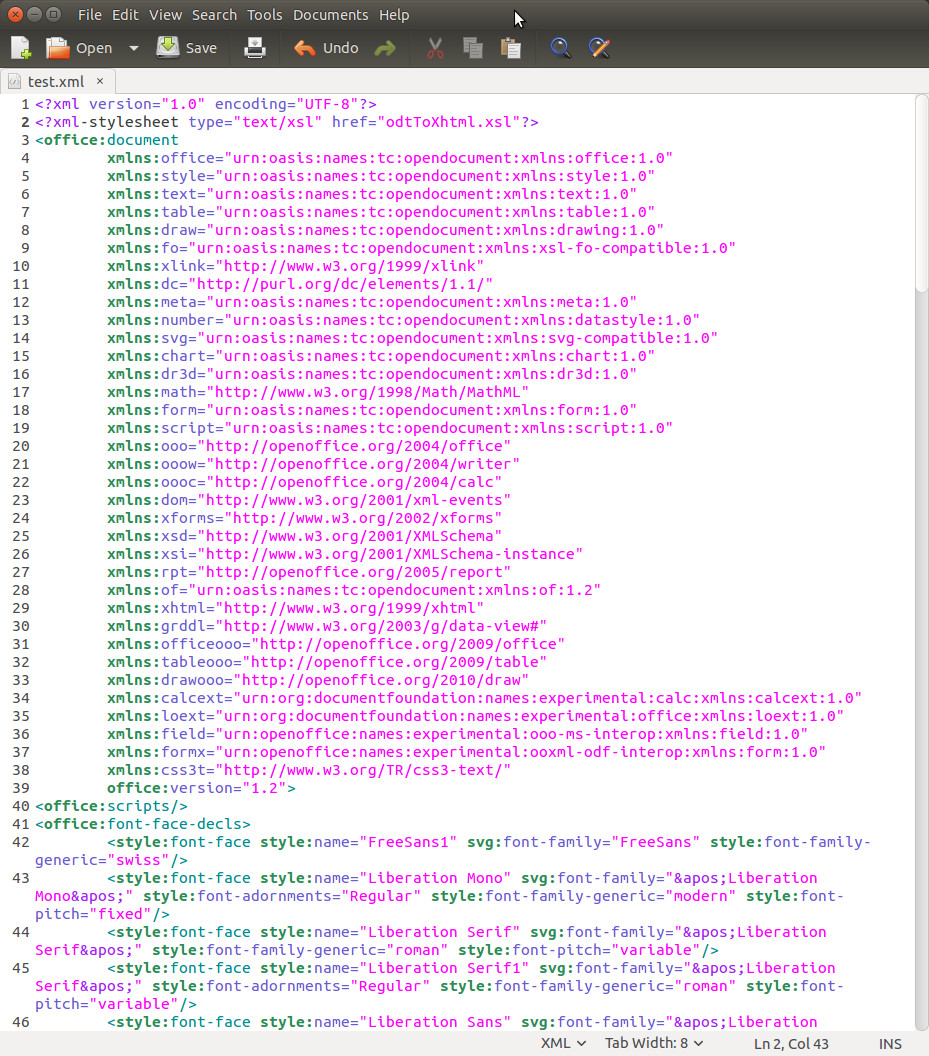The image size is (929, 1056).
Task: Click 'encoding="UTF-8"' on line 1
Action: click(286, 104)
